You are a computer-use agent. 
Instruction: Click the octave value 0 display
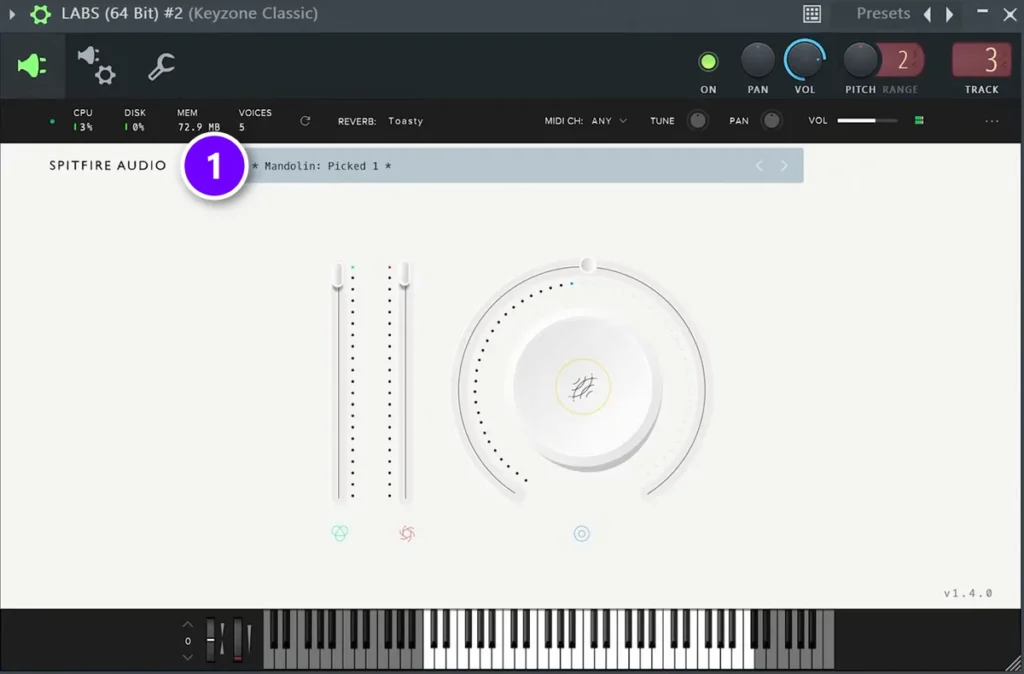click(x=187, y=641)
